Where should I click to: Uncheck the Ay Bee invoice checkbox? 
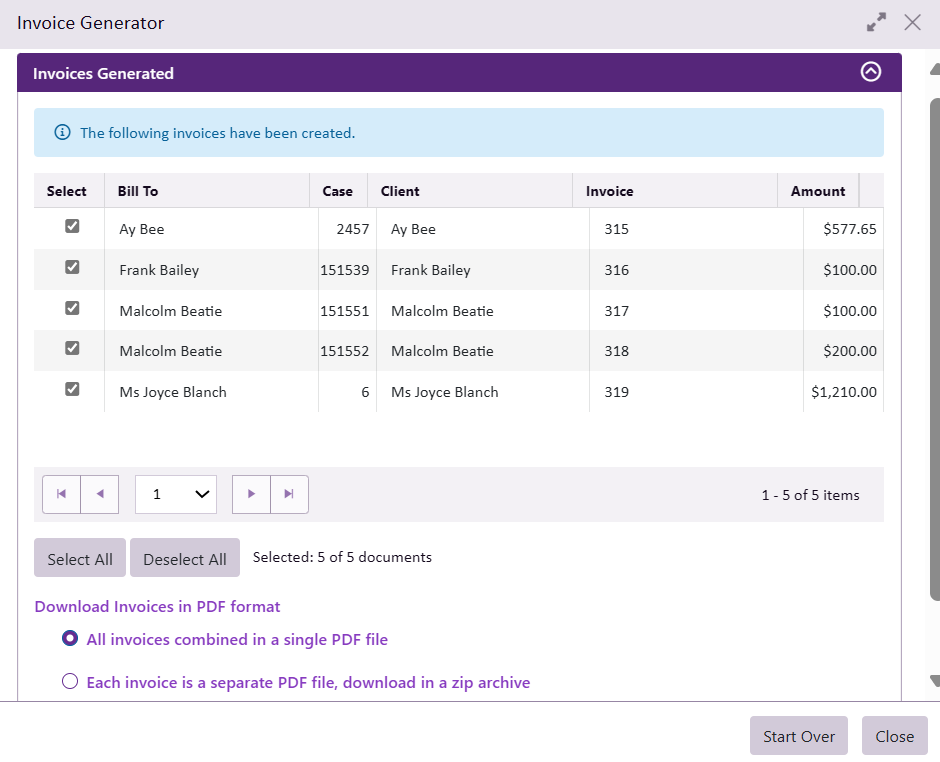click(72, 227)
